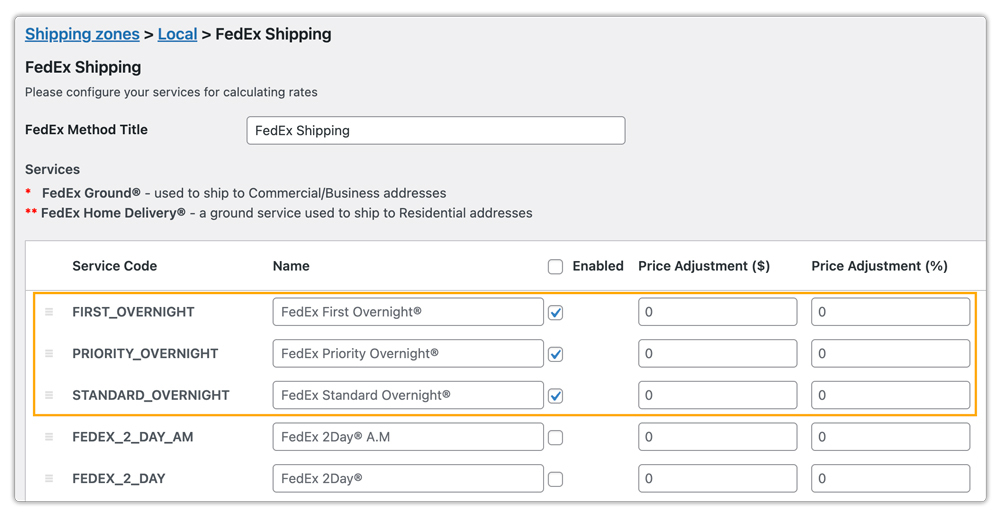Click Price Adjustment (%) field for FIRST_OVERNIGHT
This screenshot has height=516, width=1000.
(890, 312)
